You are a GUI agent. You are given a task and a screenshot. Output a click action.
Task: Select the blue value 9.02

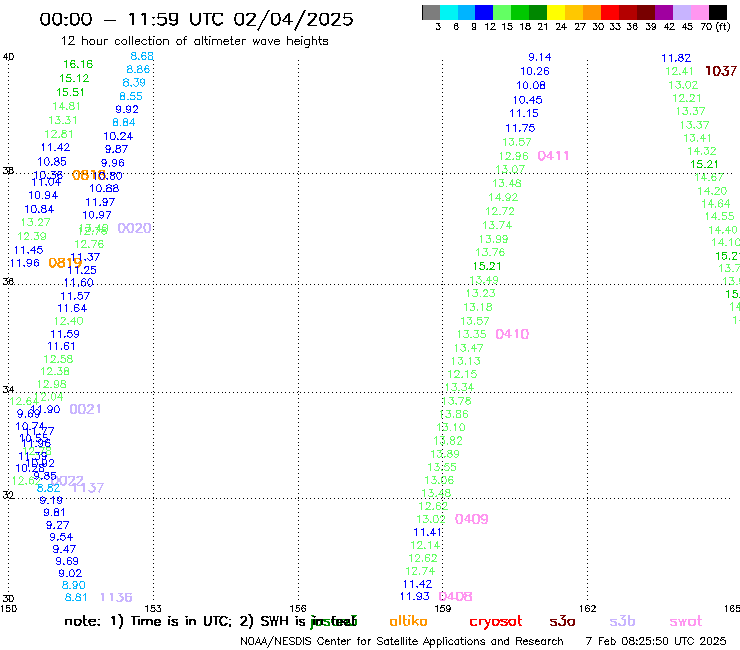click(x=70, y=574)
